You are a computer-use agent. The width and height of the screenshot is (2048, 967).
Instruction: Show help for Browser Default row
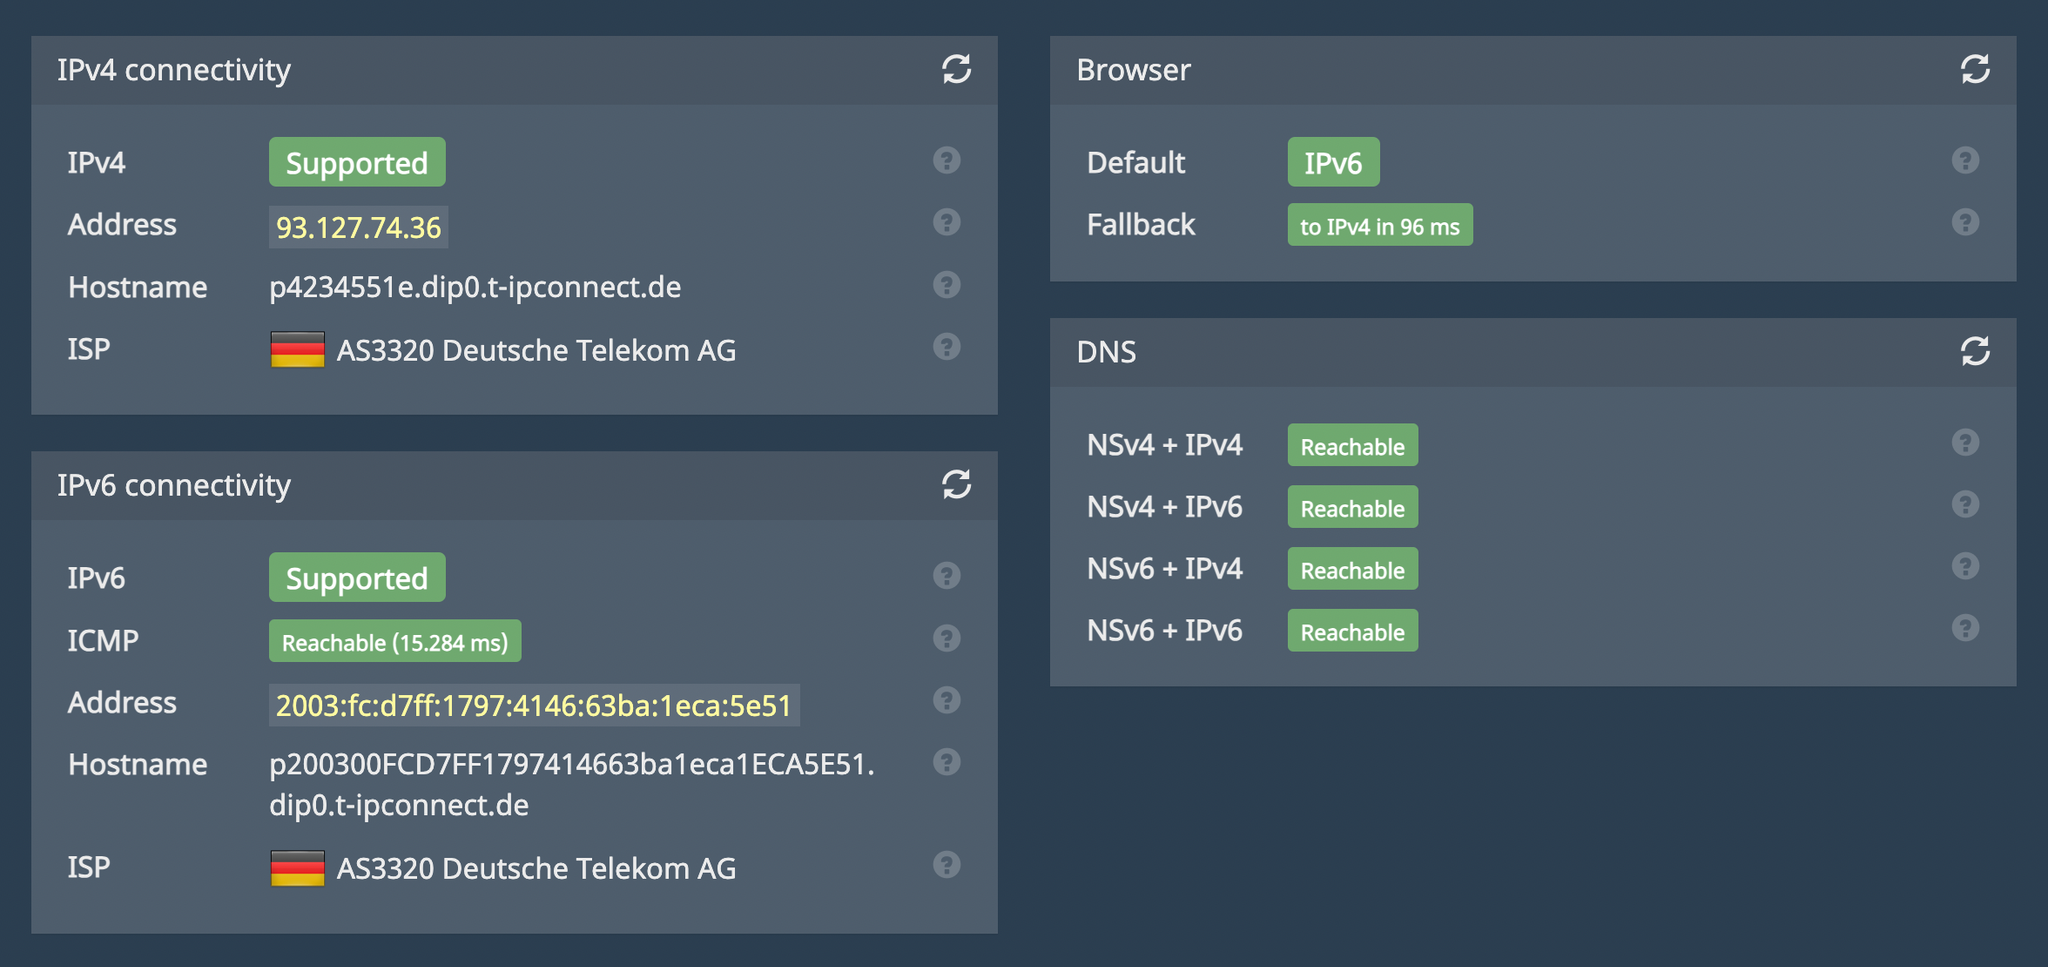pos(1964,160)
